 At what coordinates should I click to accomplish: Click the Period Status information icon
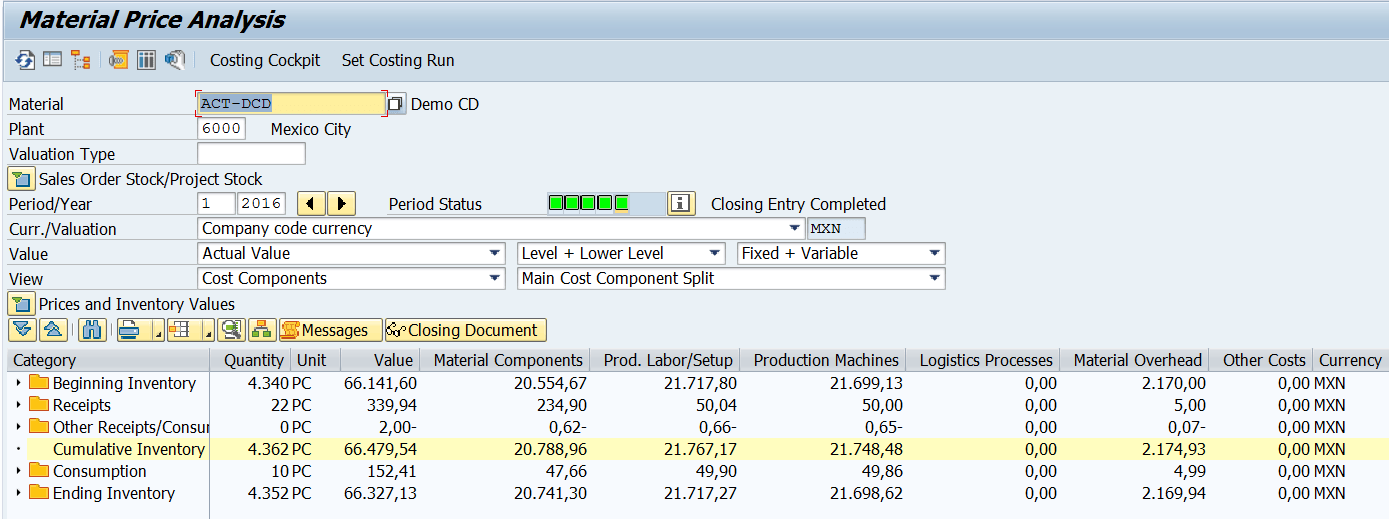681,204
